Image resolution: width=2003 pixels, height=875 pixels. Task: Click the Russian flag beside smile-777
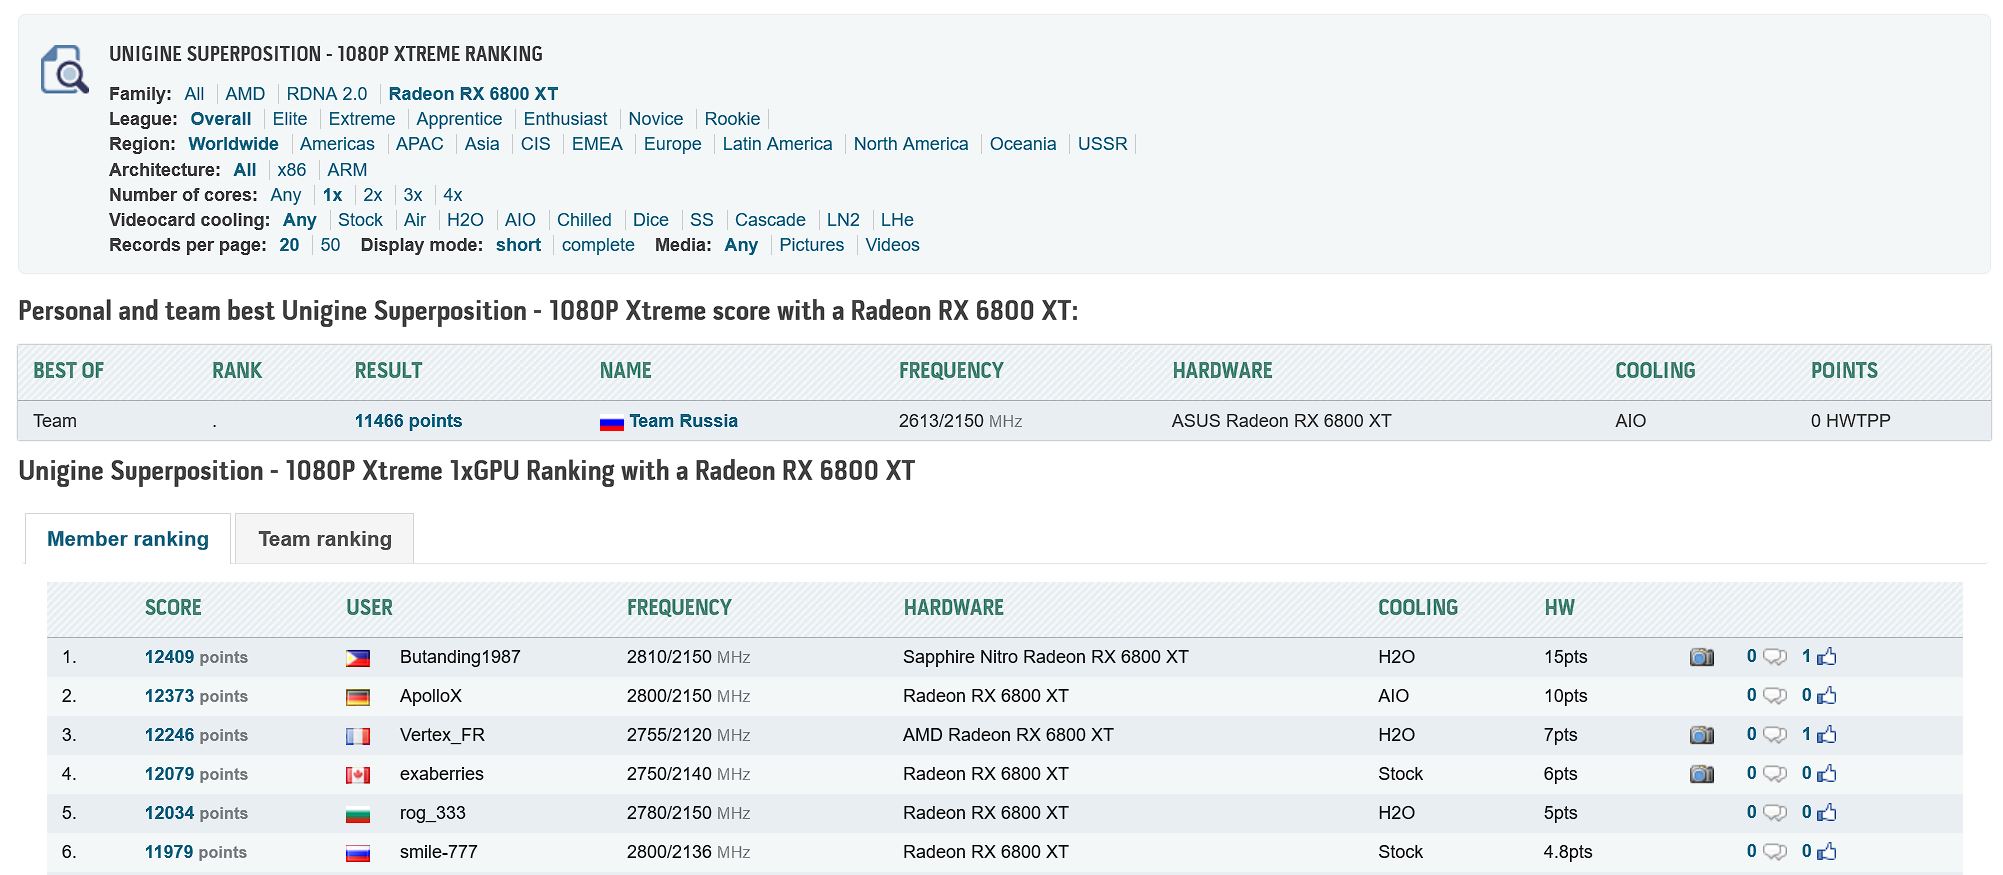[x=358, y=853]
